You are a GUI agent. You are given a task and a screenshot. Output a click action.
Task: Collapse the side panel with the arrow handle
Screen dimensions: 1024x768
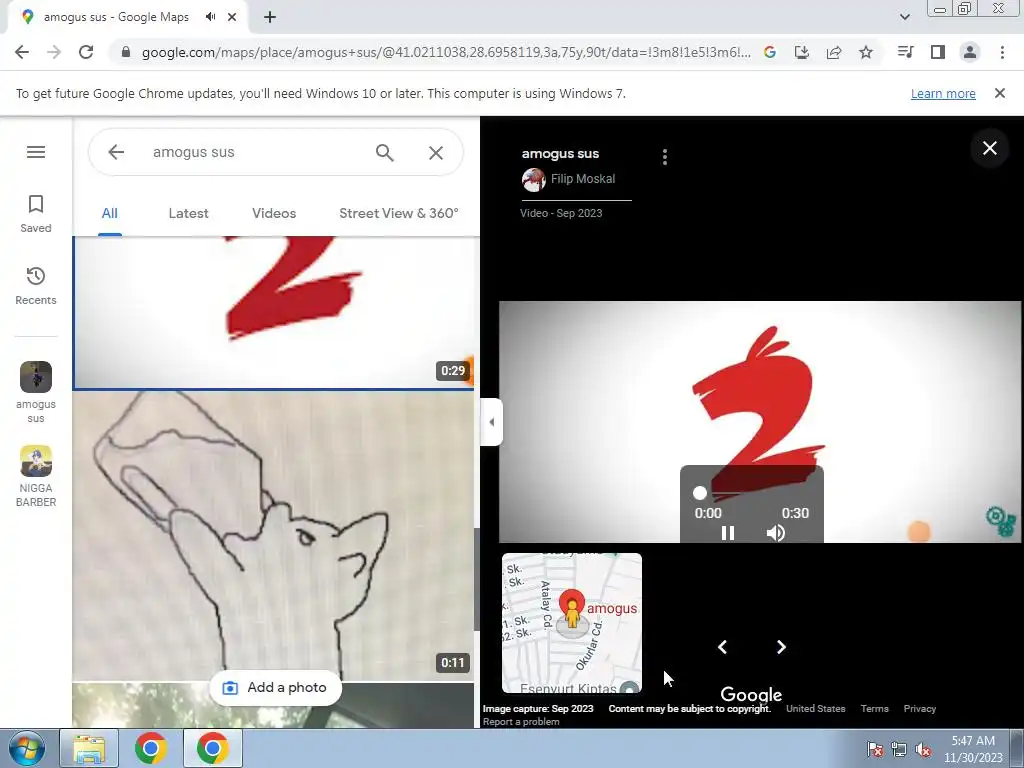pyautogui.click(x=491, y=422)
